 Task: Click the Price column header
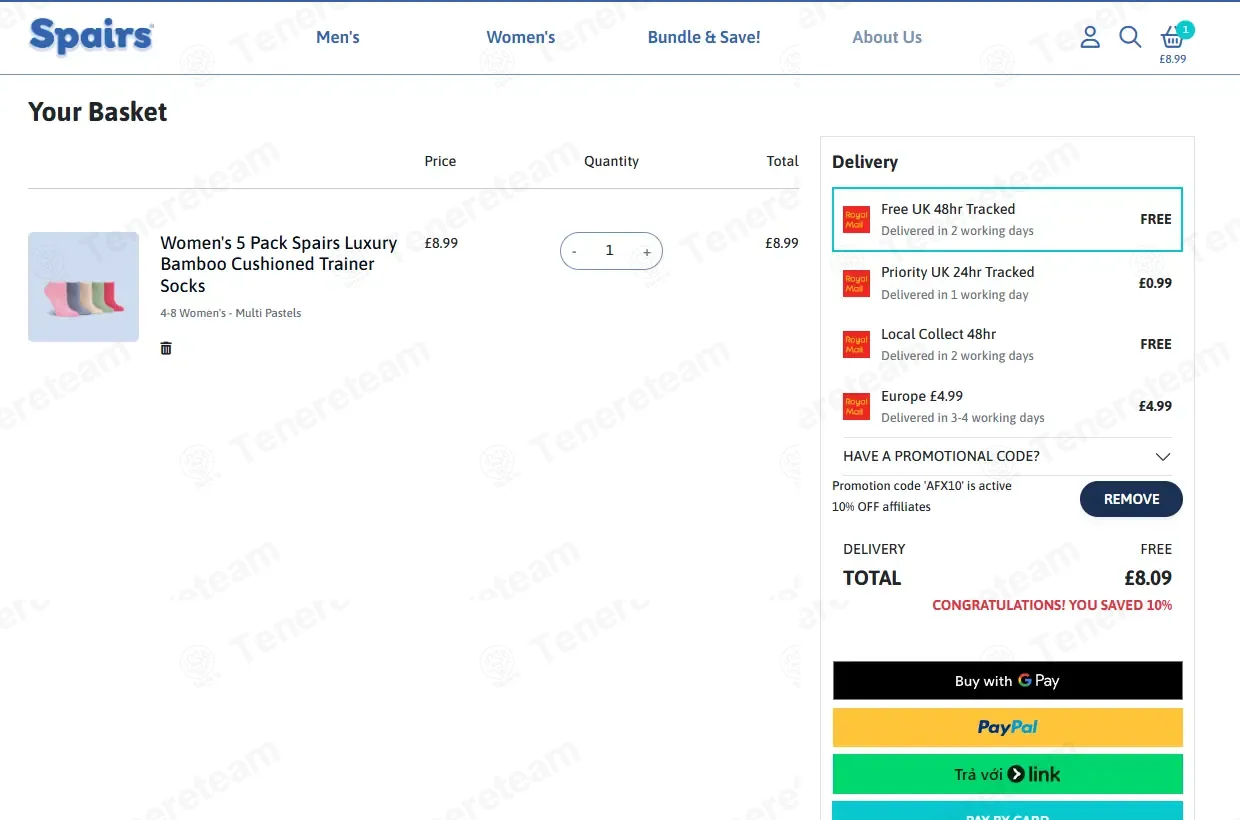click(x=440, y=161)
